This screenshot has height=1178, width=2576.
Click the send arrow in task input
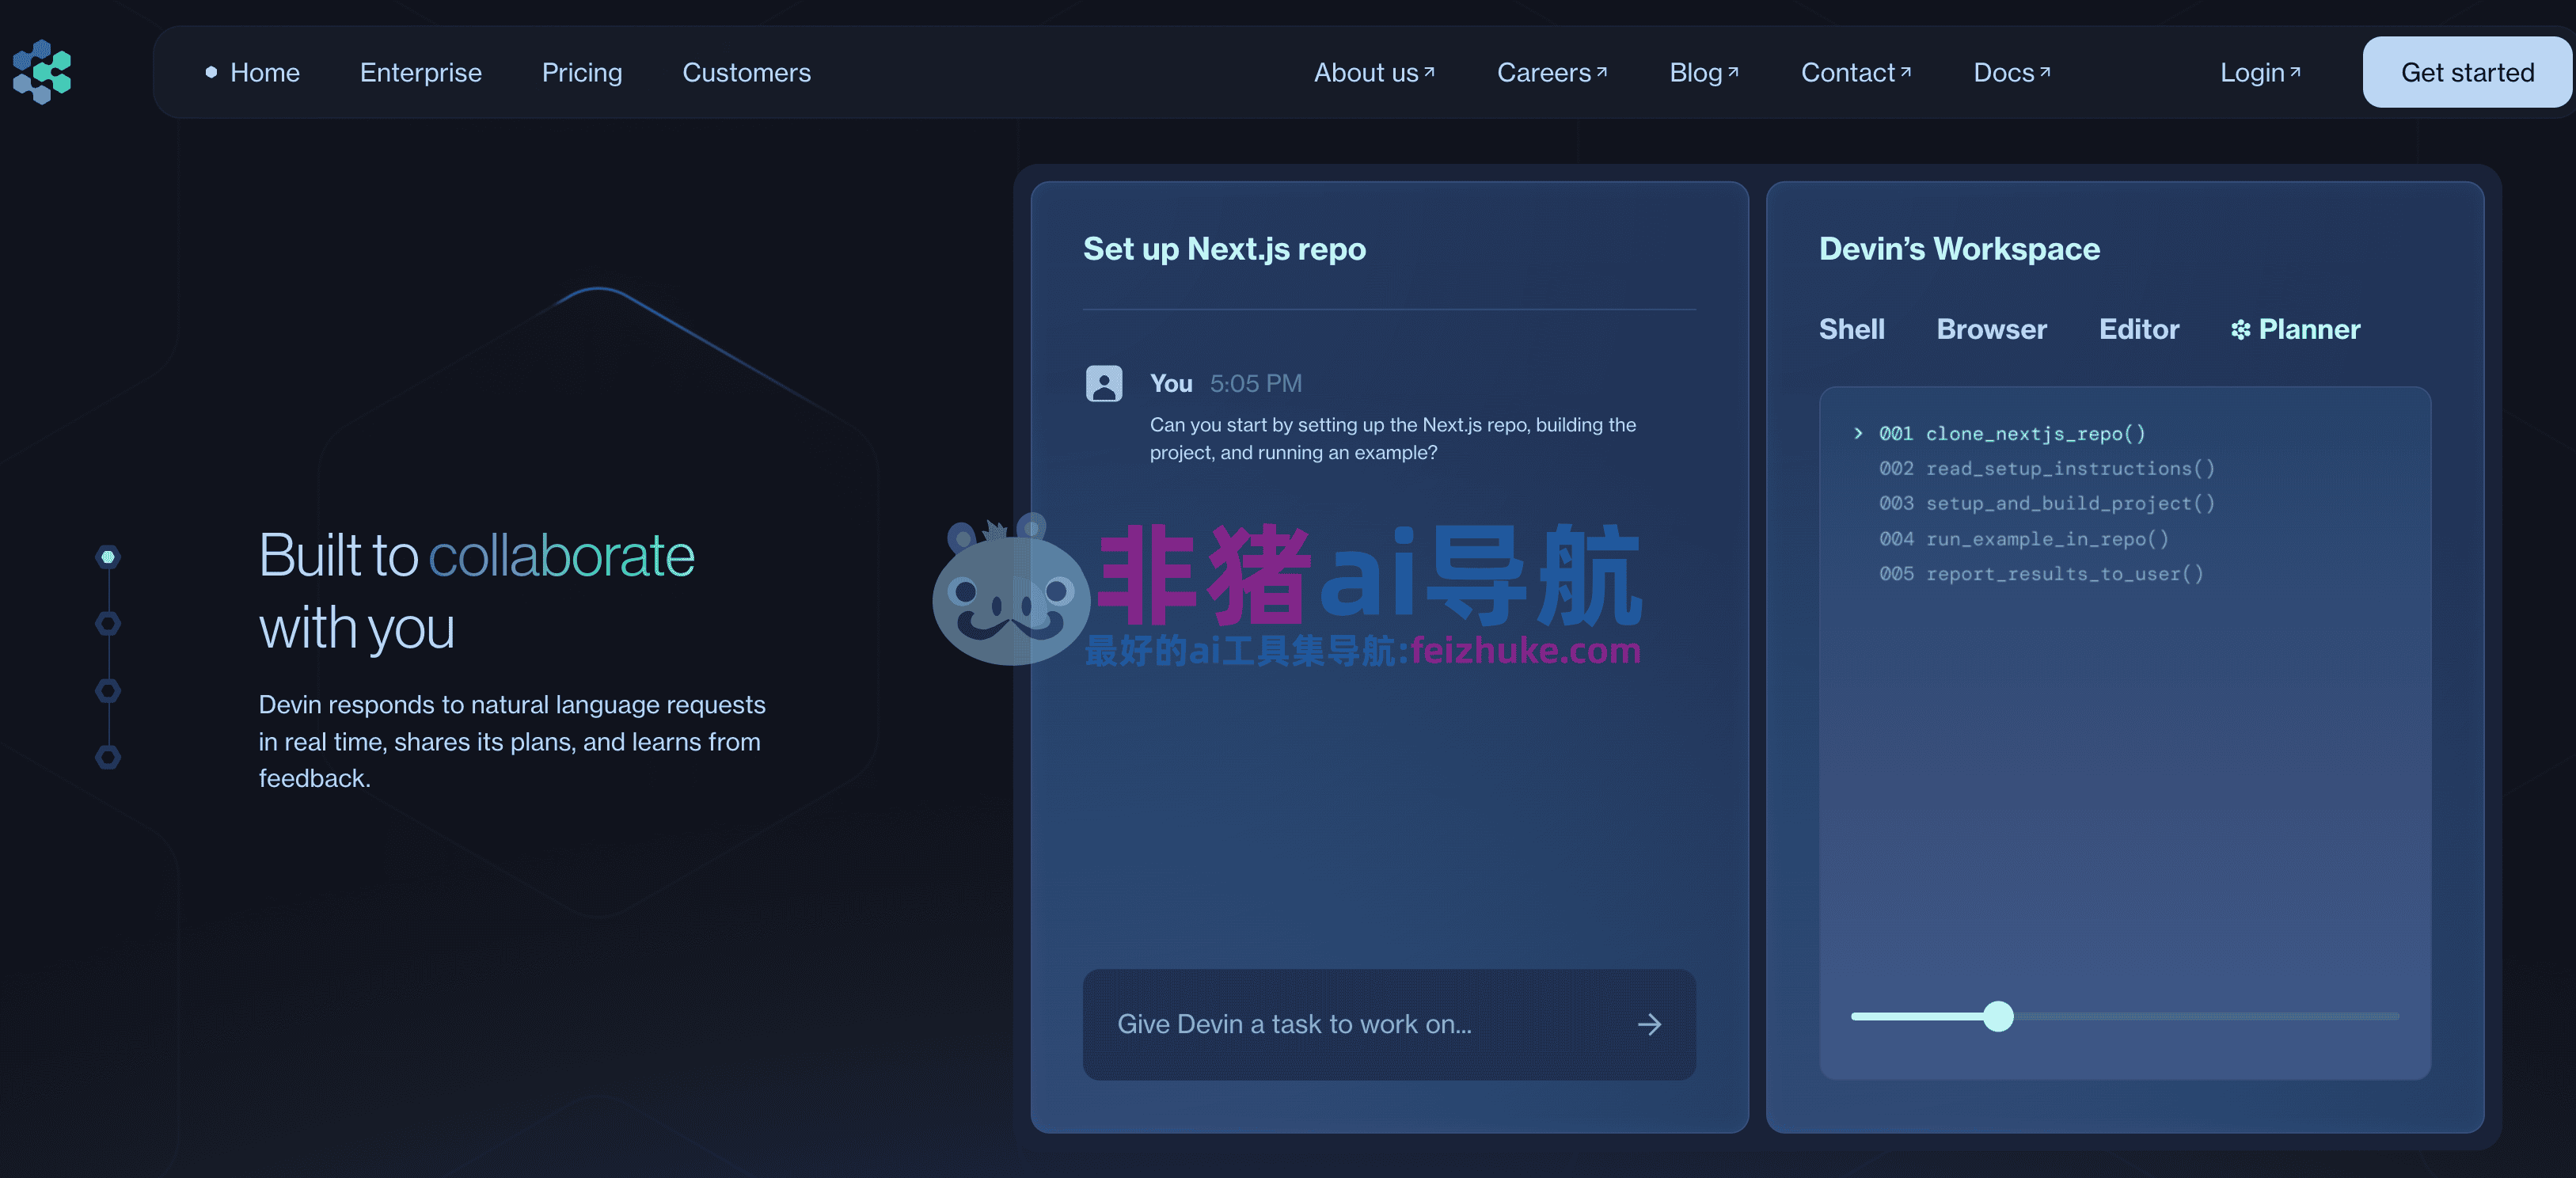coord(1649,1024)
